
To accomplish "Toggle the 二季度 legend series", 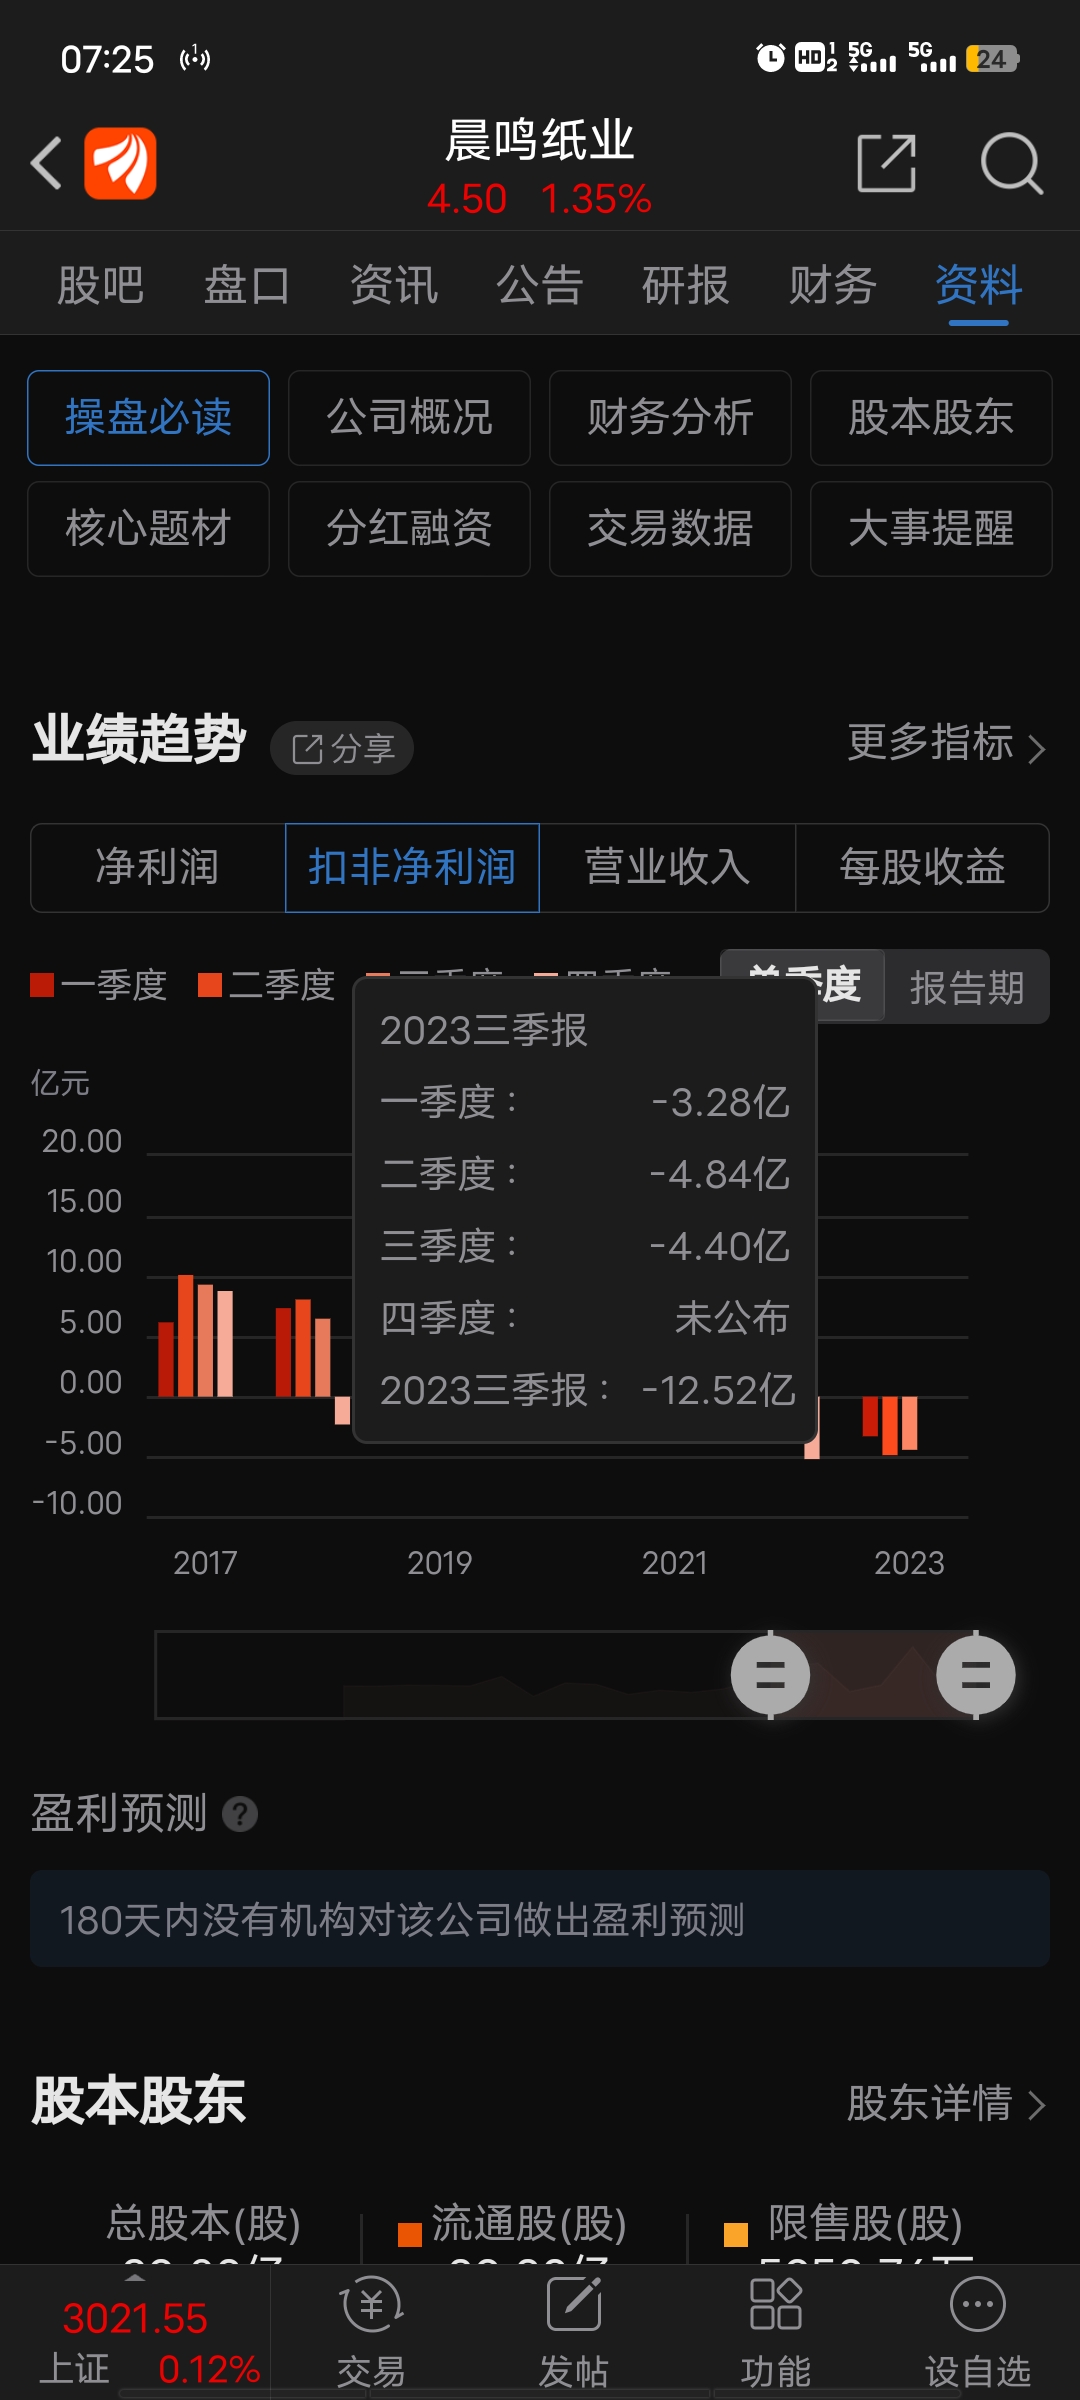I will coord(266,985).
